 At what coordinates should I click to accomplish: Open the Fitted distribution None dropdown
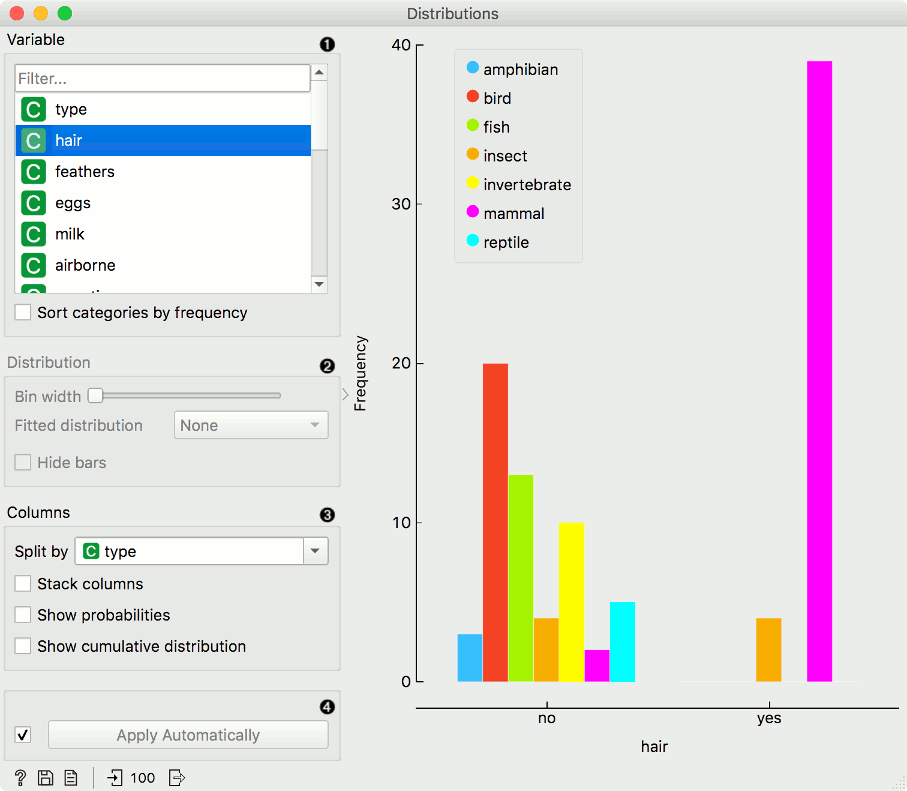coord(251,425)
